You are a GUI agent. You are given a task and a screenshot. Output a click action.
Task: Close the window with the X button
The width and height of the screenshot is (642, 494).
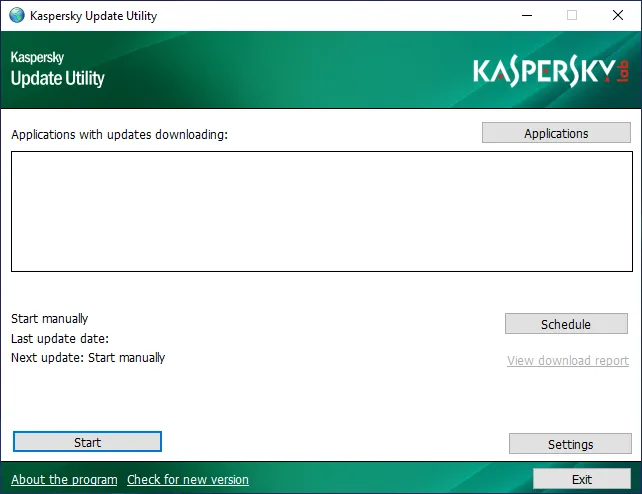618,16
